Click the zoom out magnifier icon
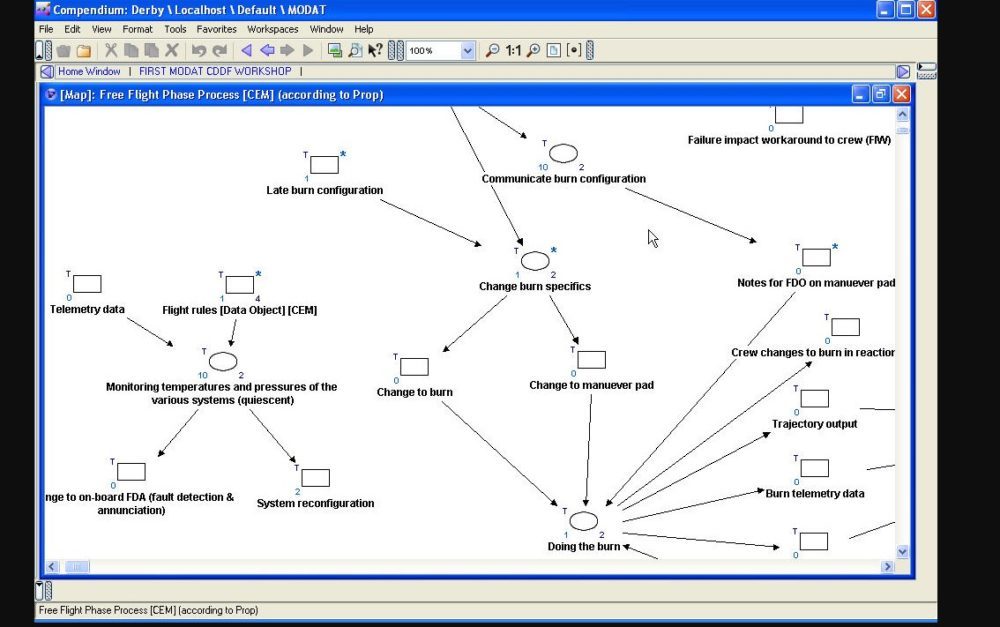The width and height of the screenshot is (1000, 627). [492, 51]
